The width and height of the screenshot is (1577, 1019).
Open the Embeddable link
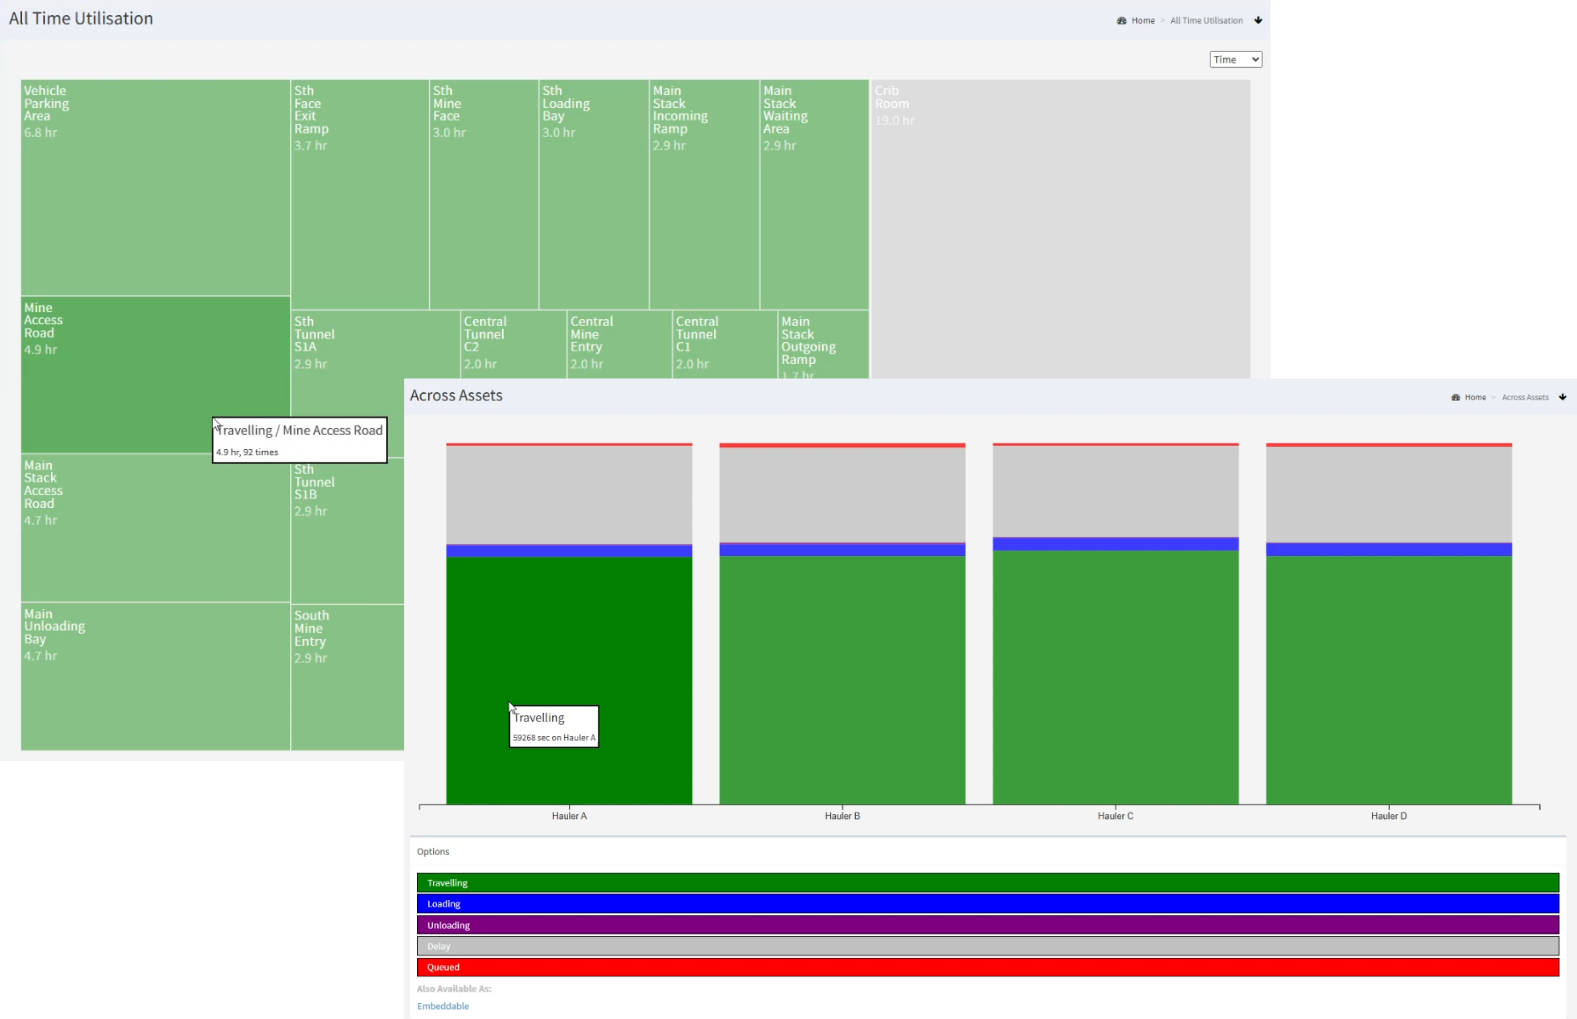pos(442,1006)
